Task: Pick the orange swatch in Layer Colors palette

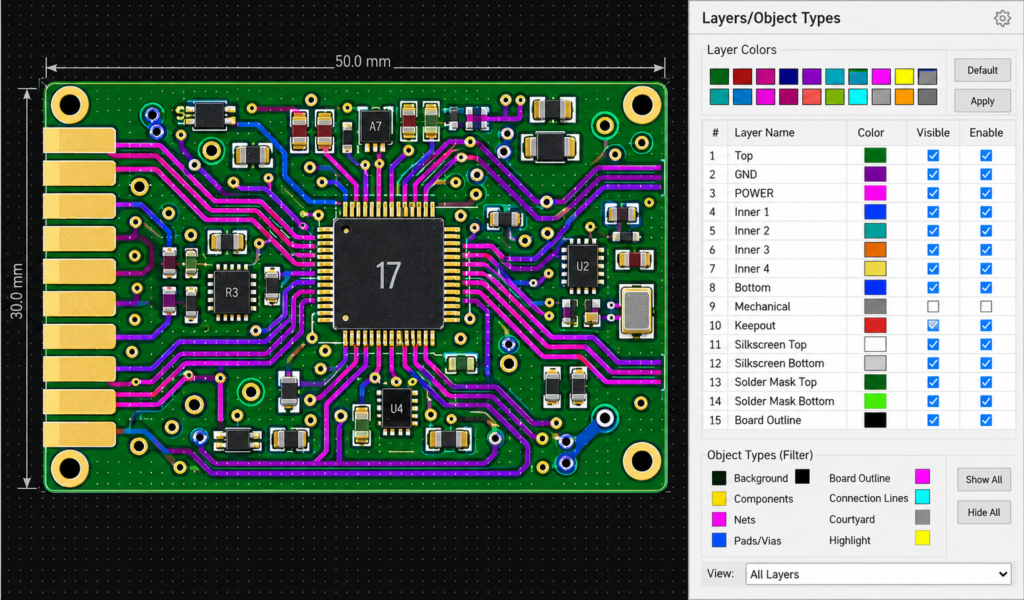Action: [x=904, y=97]
